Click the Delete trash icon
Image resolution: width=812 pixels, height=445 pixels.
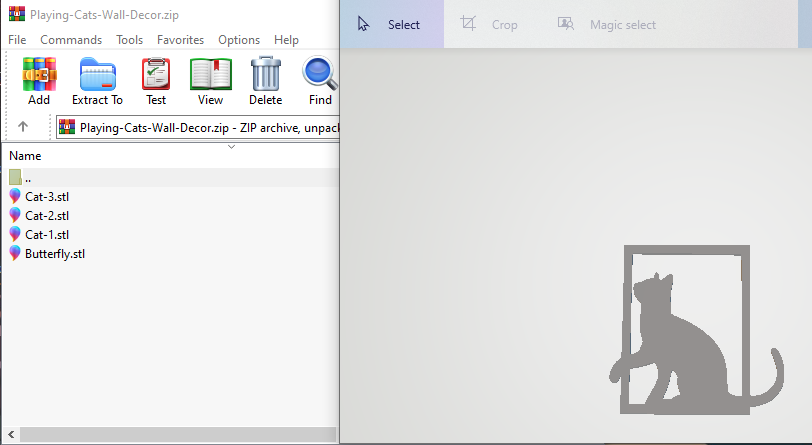tap(265, 75)
